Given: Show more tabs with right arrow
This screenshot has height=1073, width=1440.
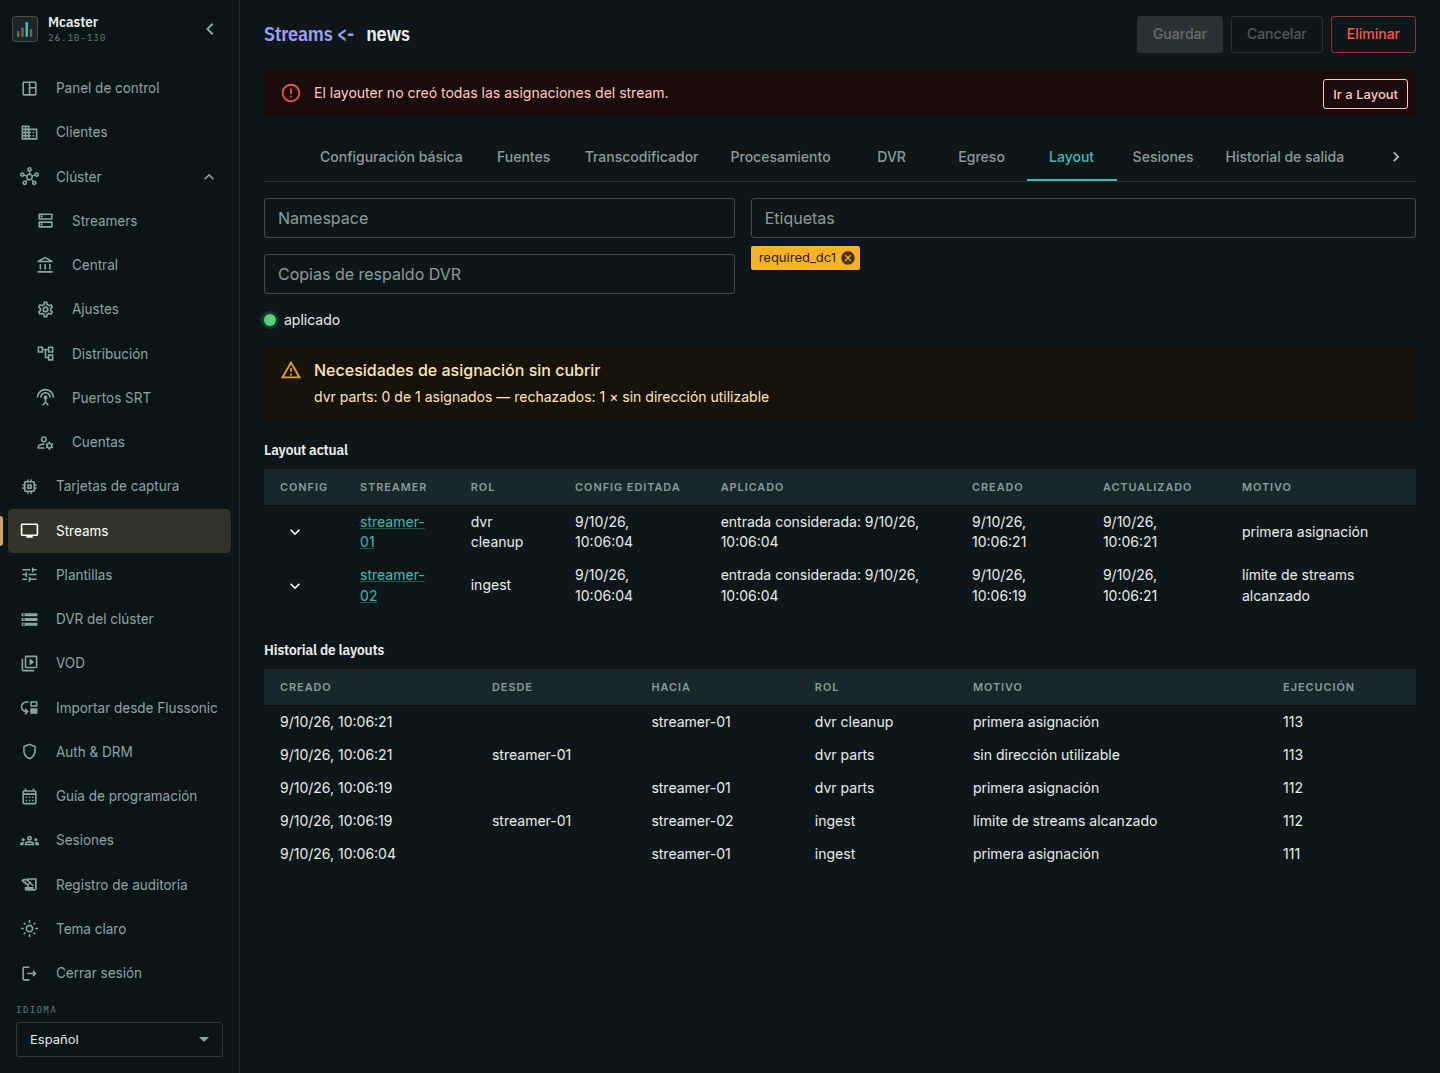Looking at the screenshot, I should pos(1396,157).
